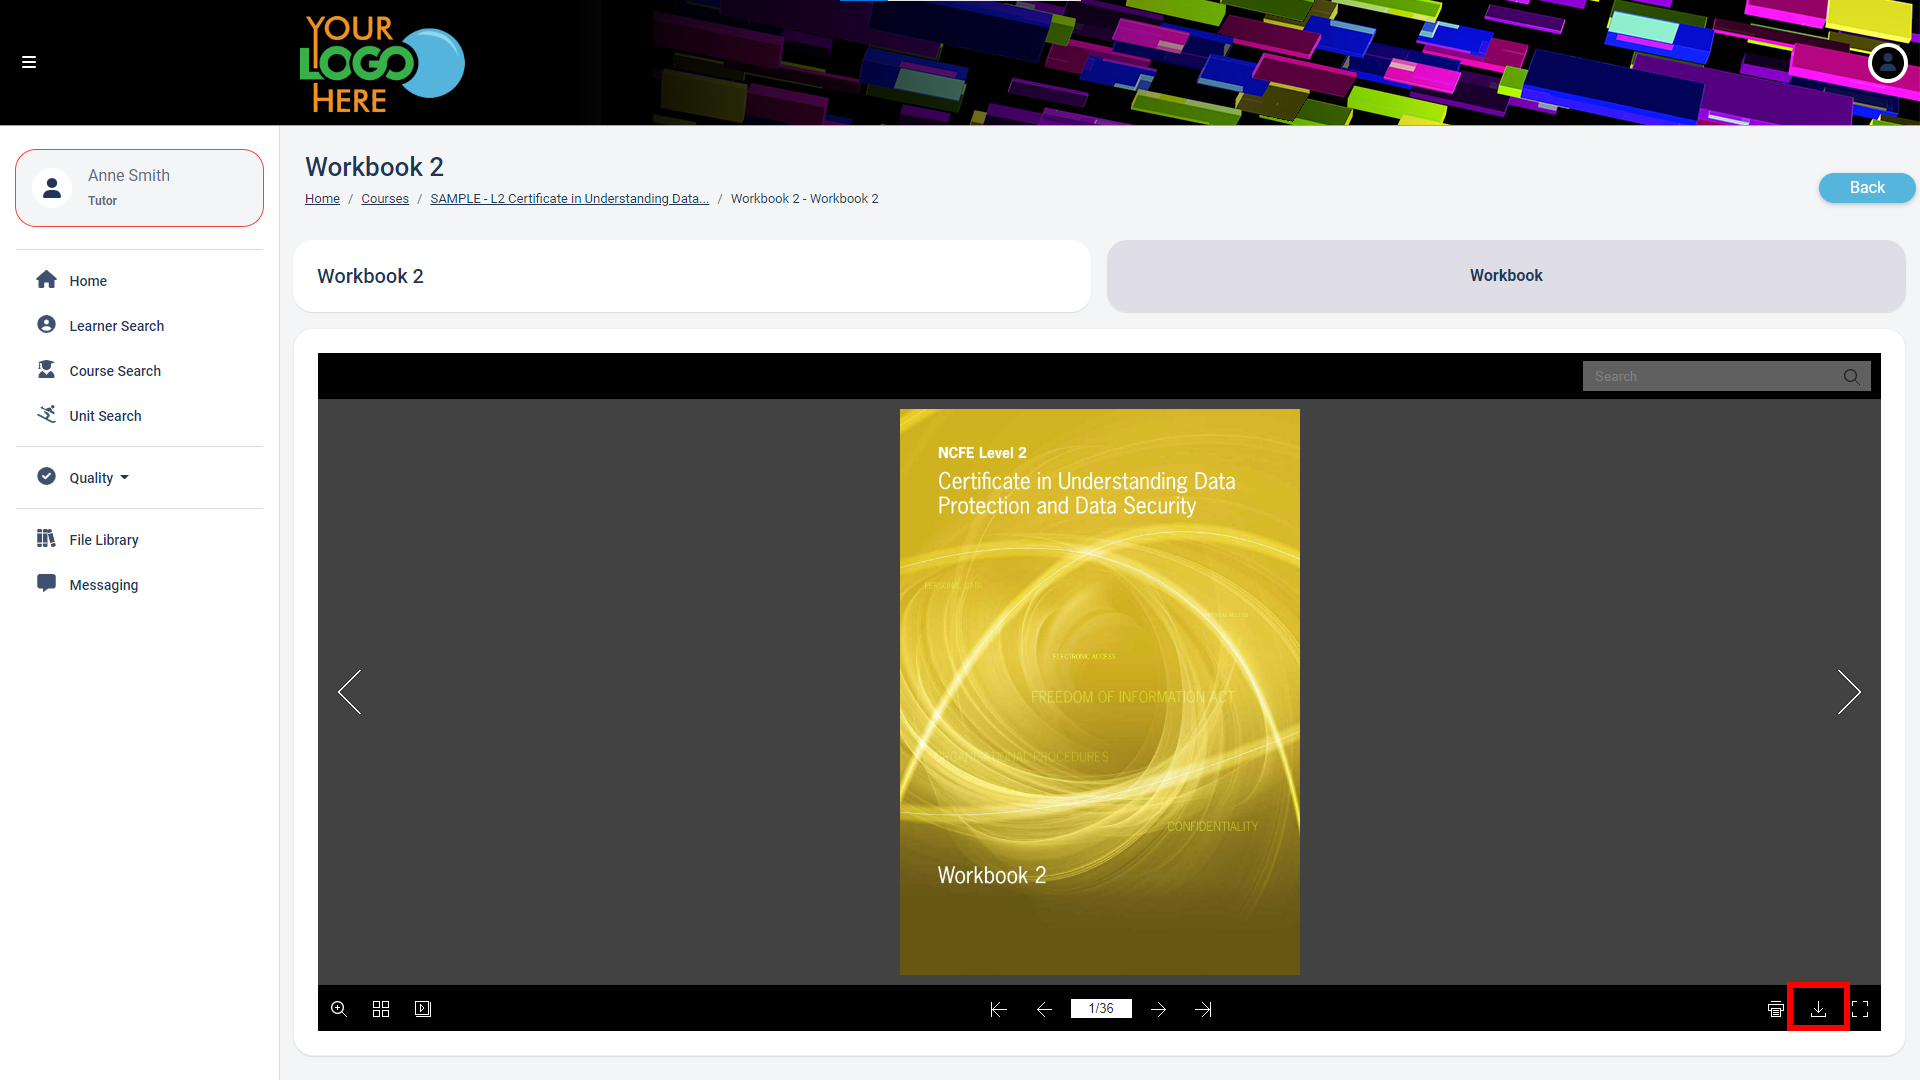1920x1080 pixels.
Task: Select the Workbook tab
Action: pos(1506,276)
